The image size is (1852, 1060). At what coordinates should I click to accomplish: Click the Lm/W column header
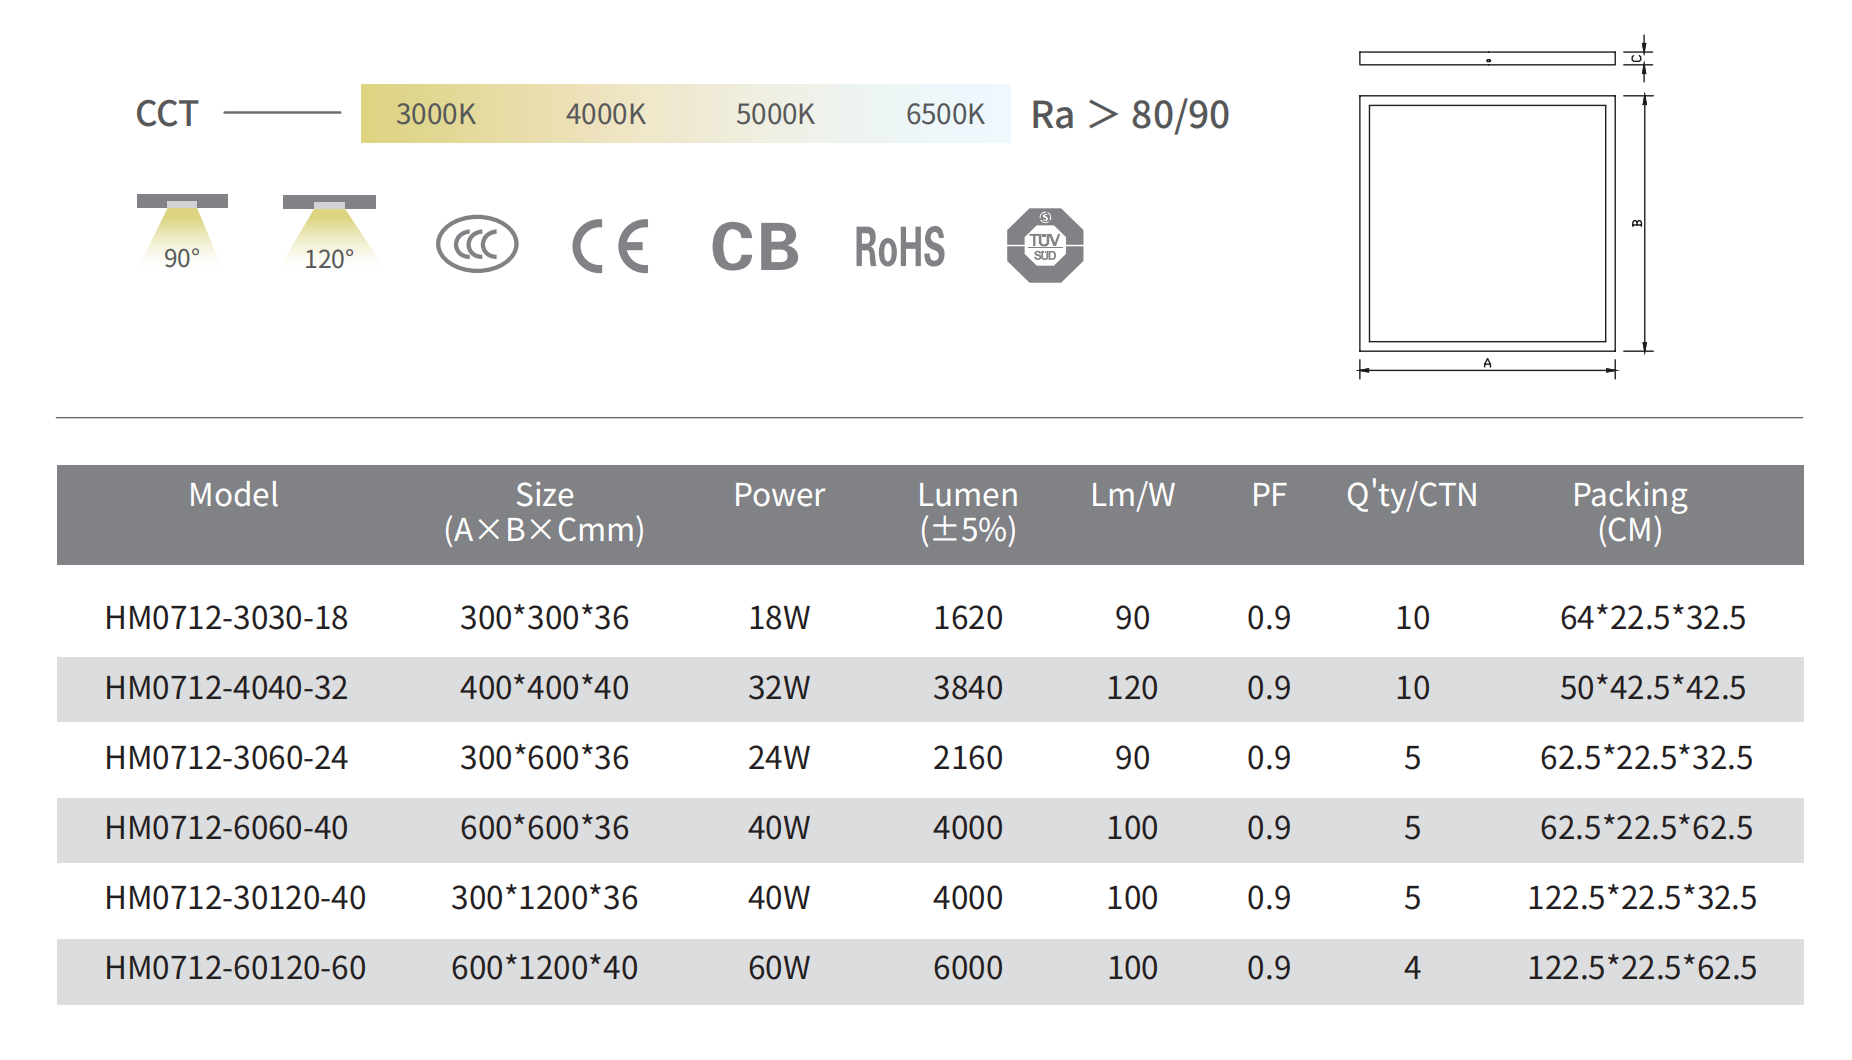tap(1132, 495)
